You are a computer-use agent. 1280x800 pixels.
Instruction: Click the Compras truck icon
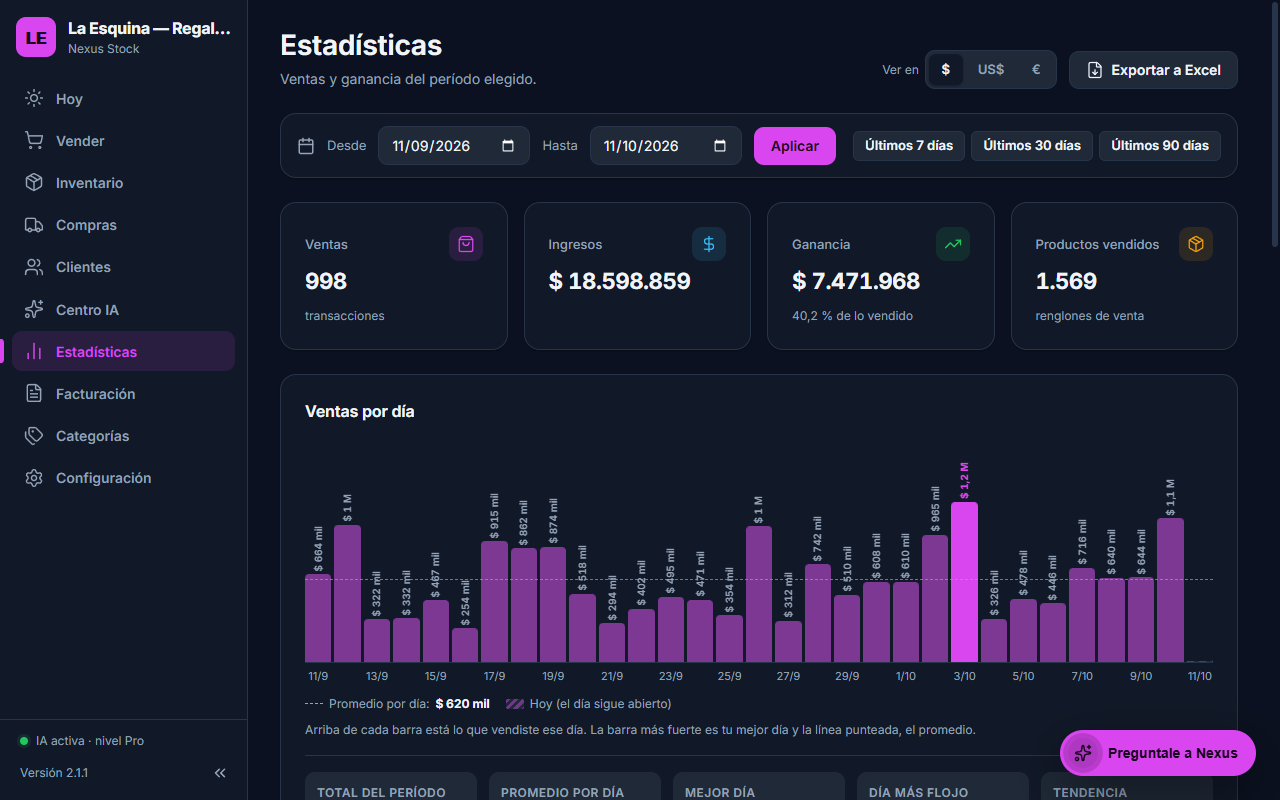pos(34,225)
